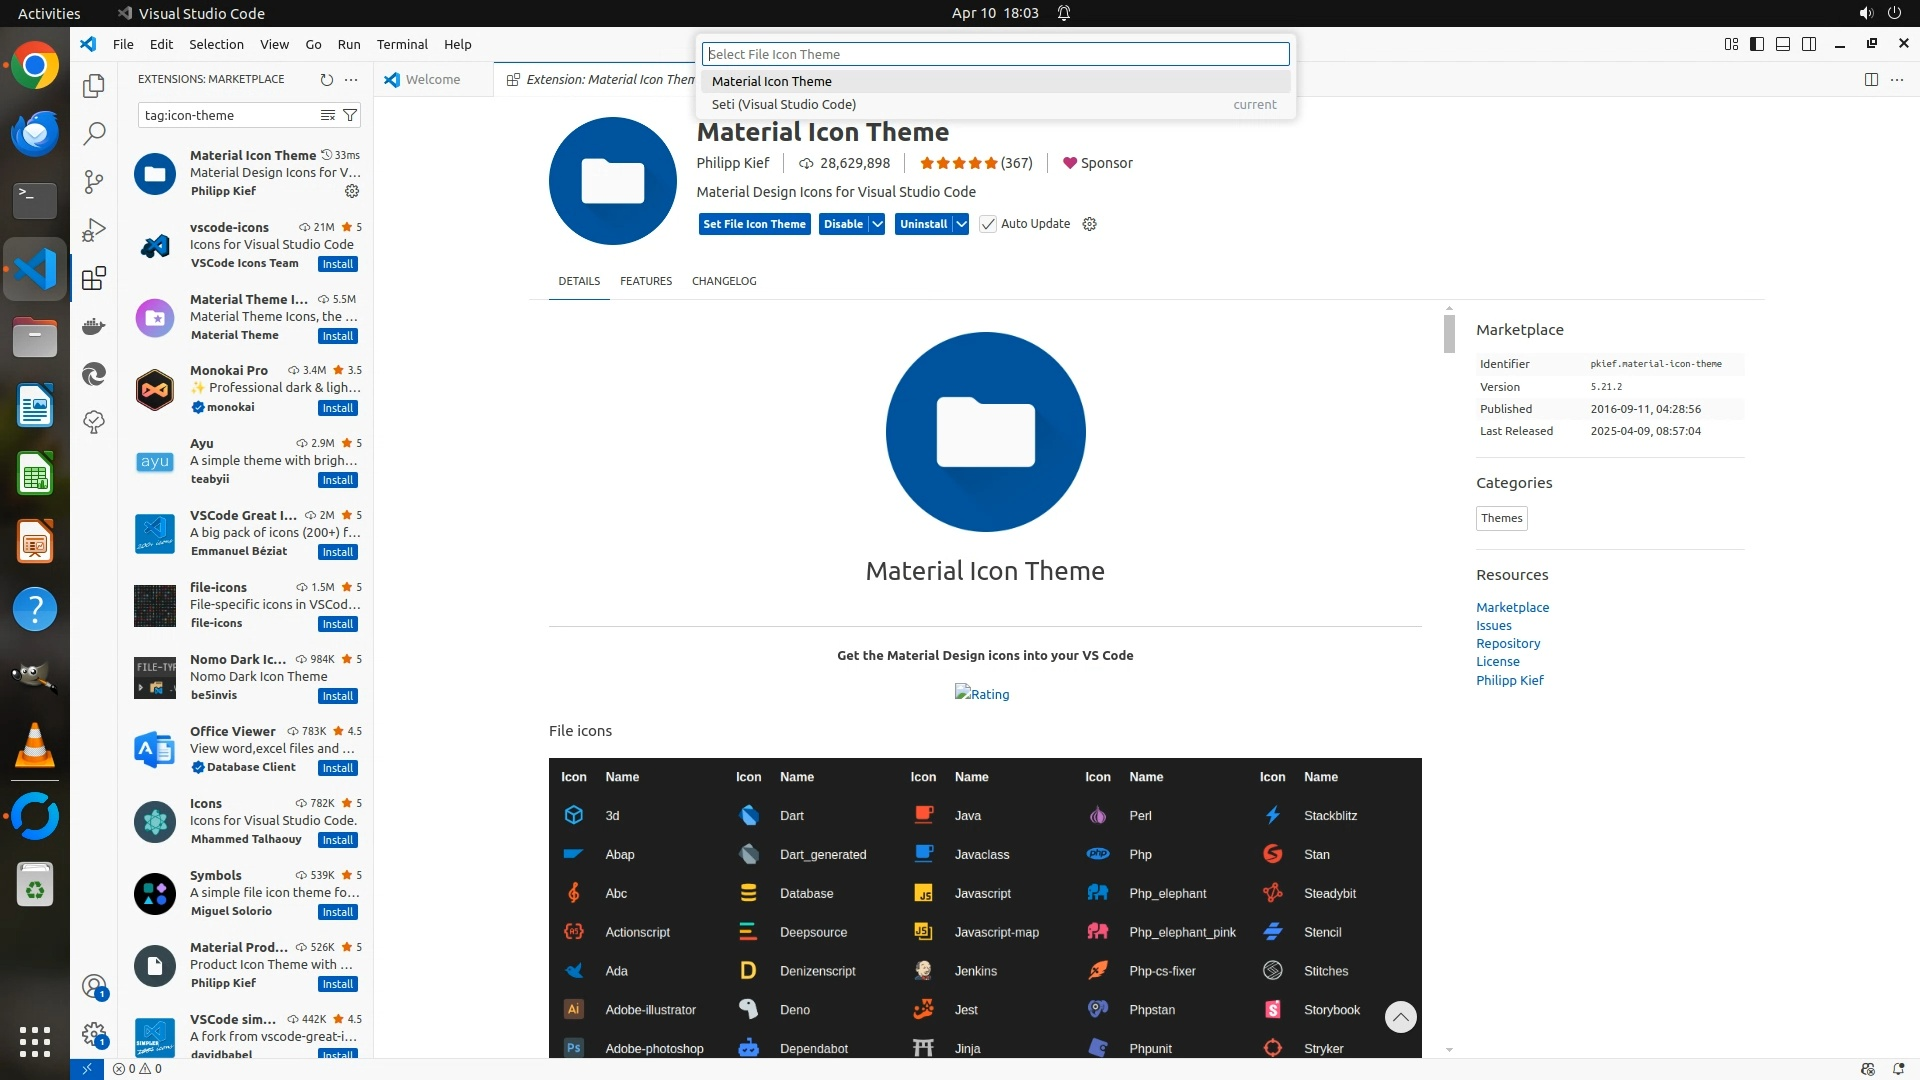Open Source Control view icon
This screenshot has height=1080, width=1920.
click(94, 181)
